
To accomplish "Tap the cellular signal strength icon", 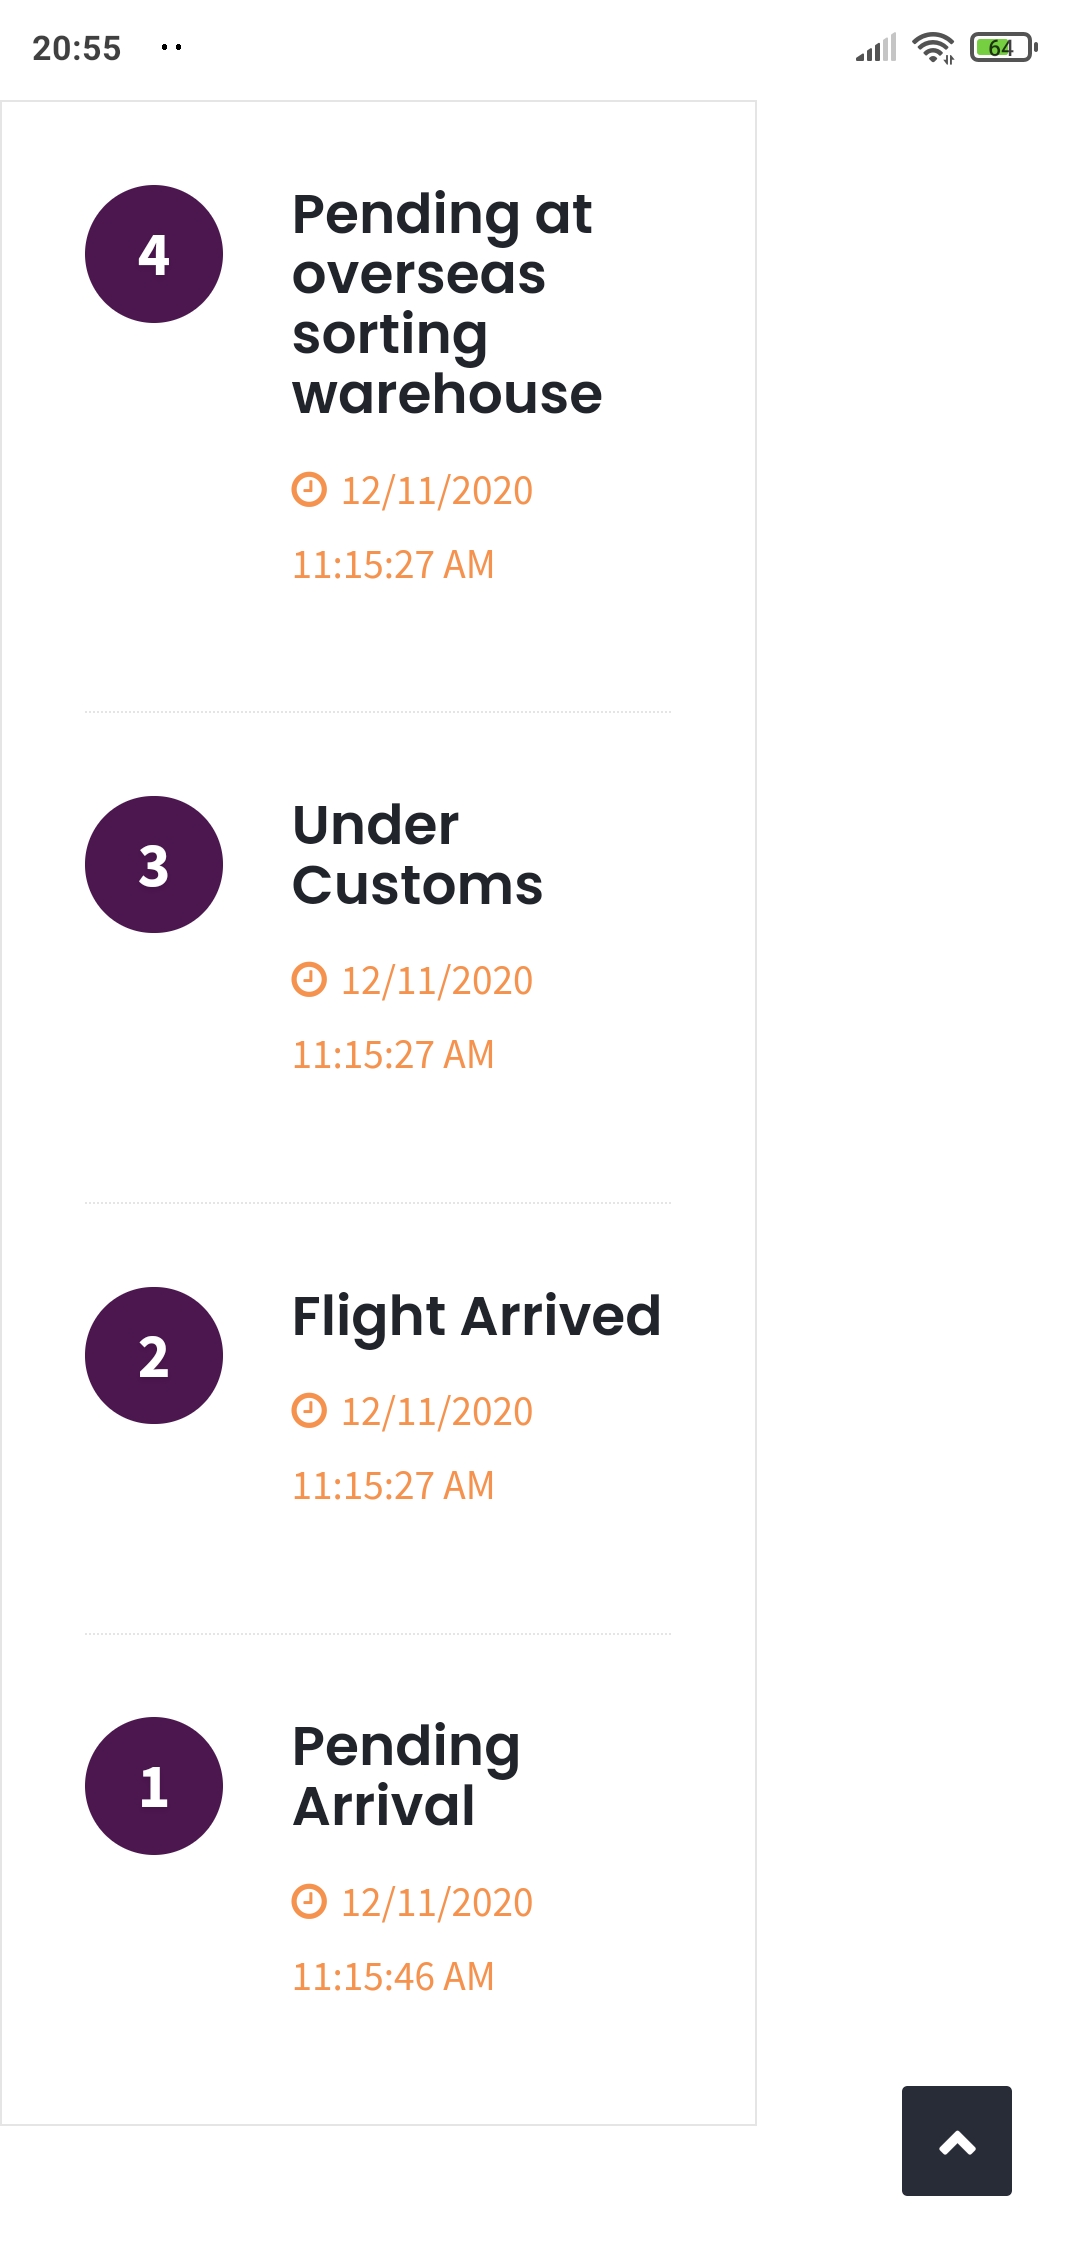I will (x=876, y=47).
